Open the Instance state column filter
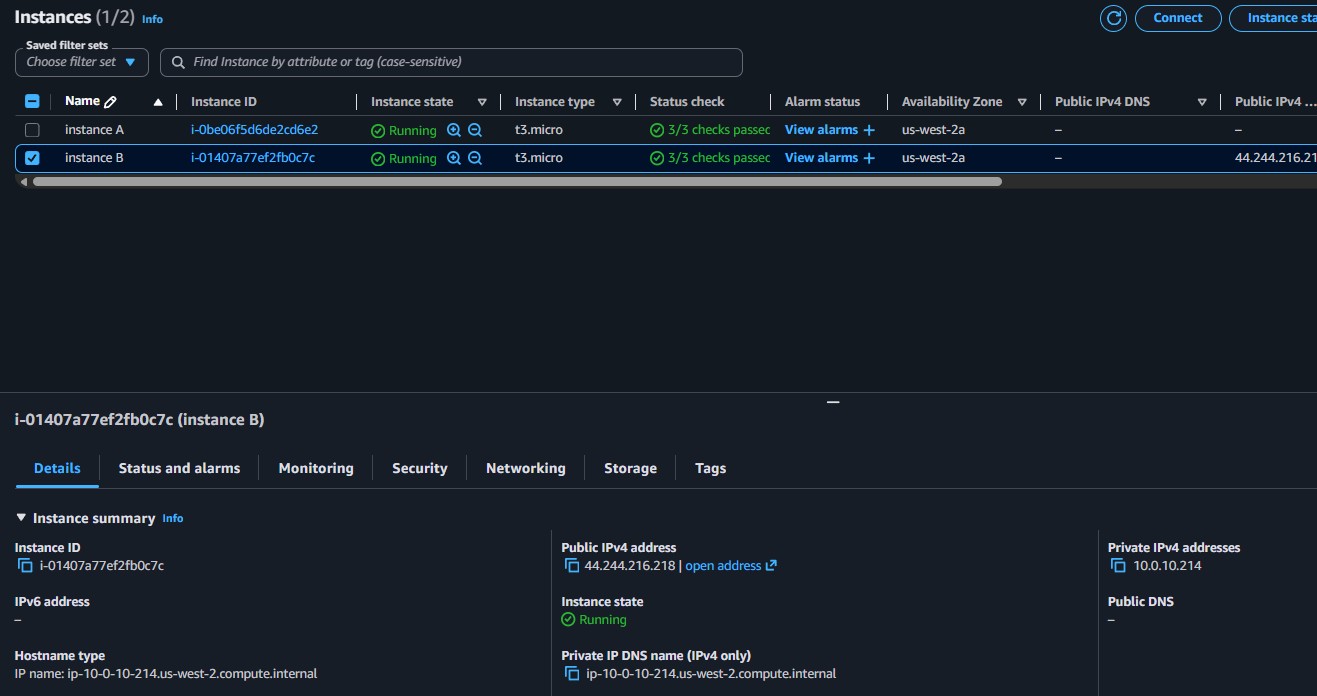Viewport: 1317px width, 696px height. click(482, 101)
